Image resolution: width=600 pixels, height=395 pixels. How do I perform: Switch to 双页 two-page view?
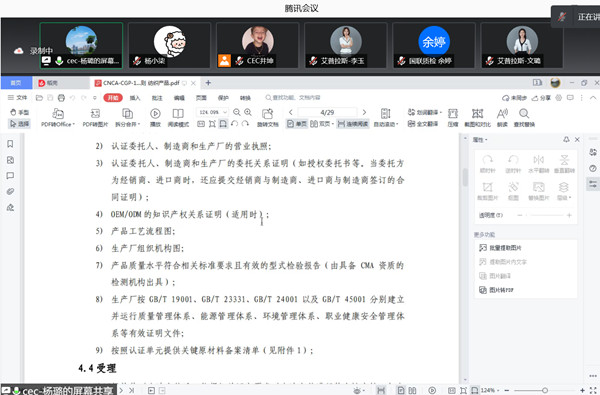pos(321,124)
